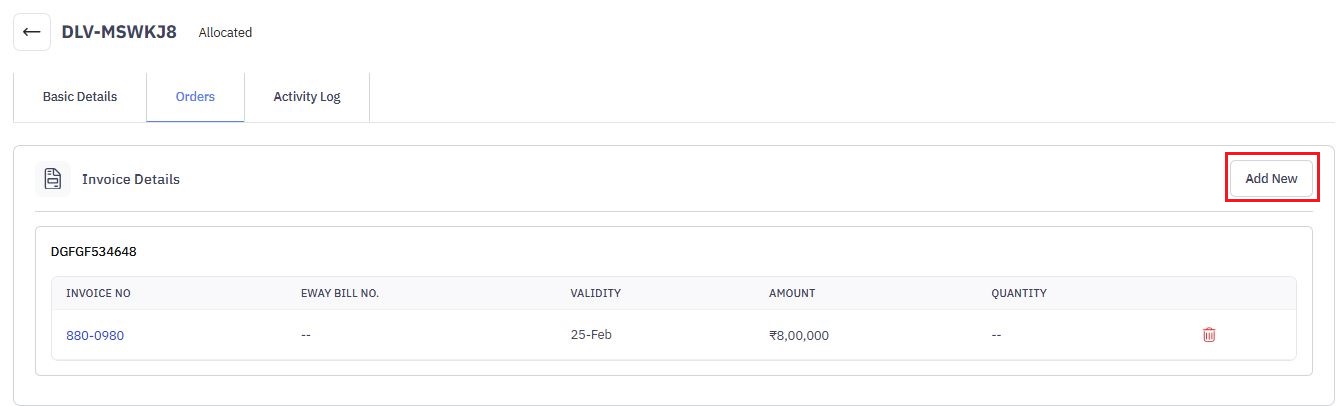Click the invoice document icon
The height and width of the screenshot is (406, 1337).
click(53, 179)
